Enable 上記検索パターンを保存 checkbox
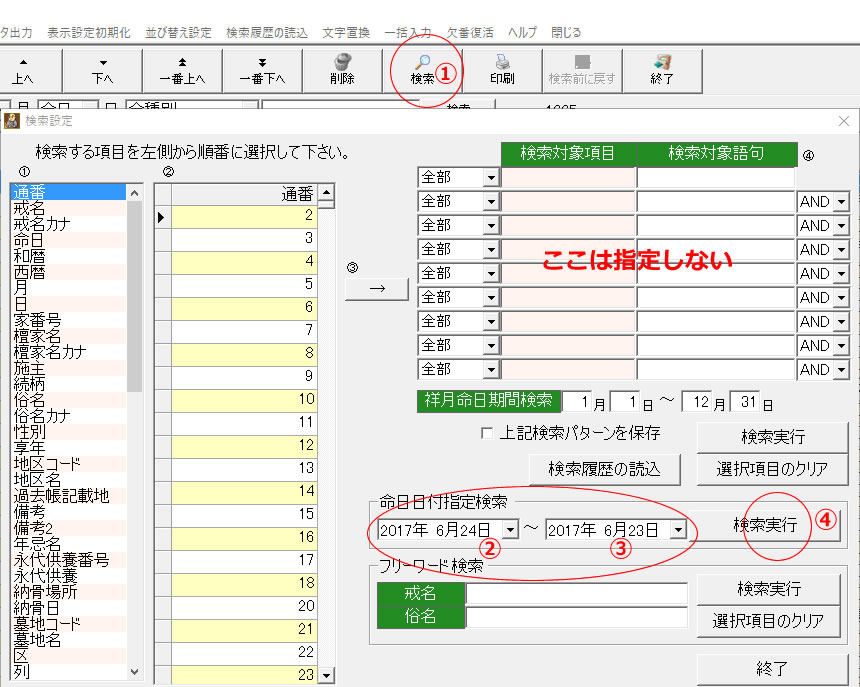The image size is (860, 687). pyautogui.click(x=486, y=433)
